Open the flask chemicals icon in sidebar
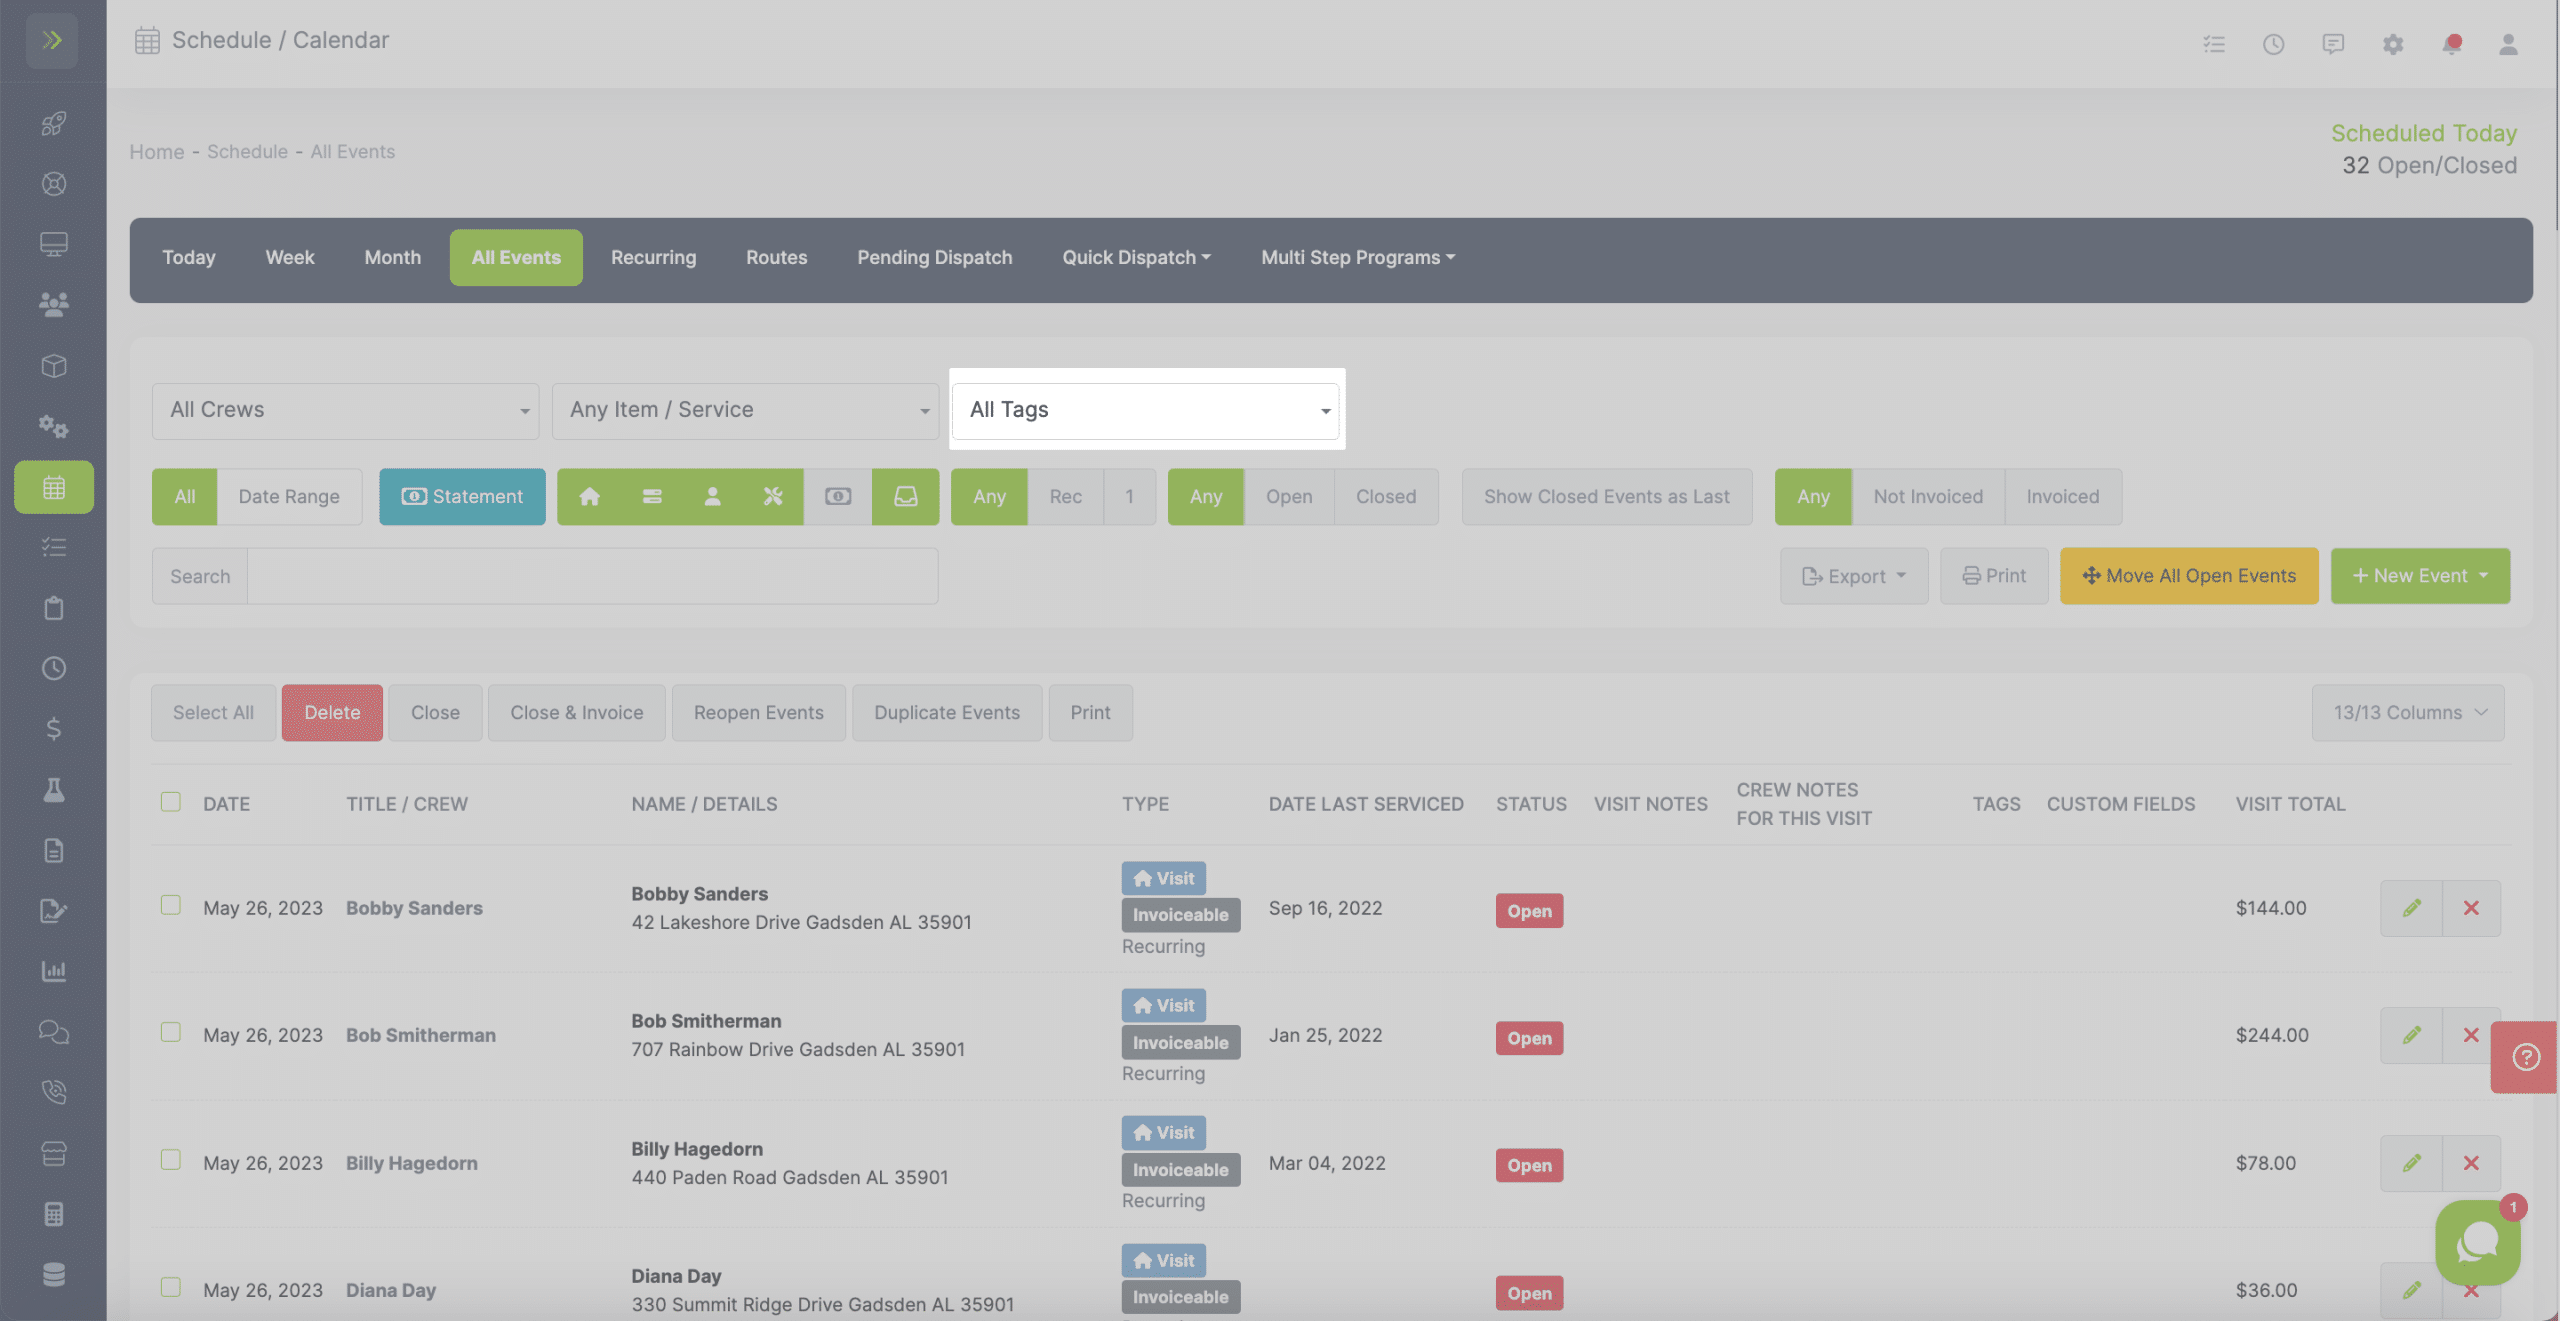This screenshot has height=1321, width=2560. [54, 790]
